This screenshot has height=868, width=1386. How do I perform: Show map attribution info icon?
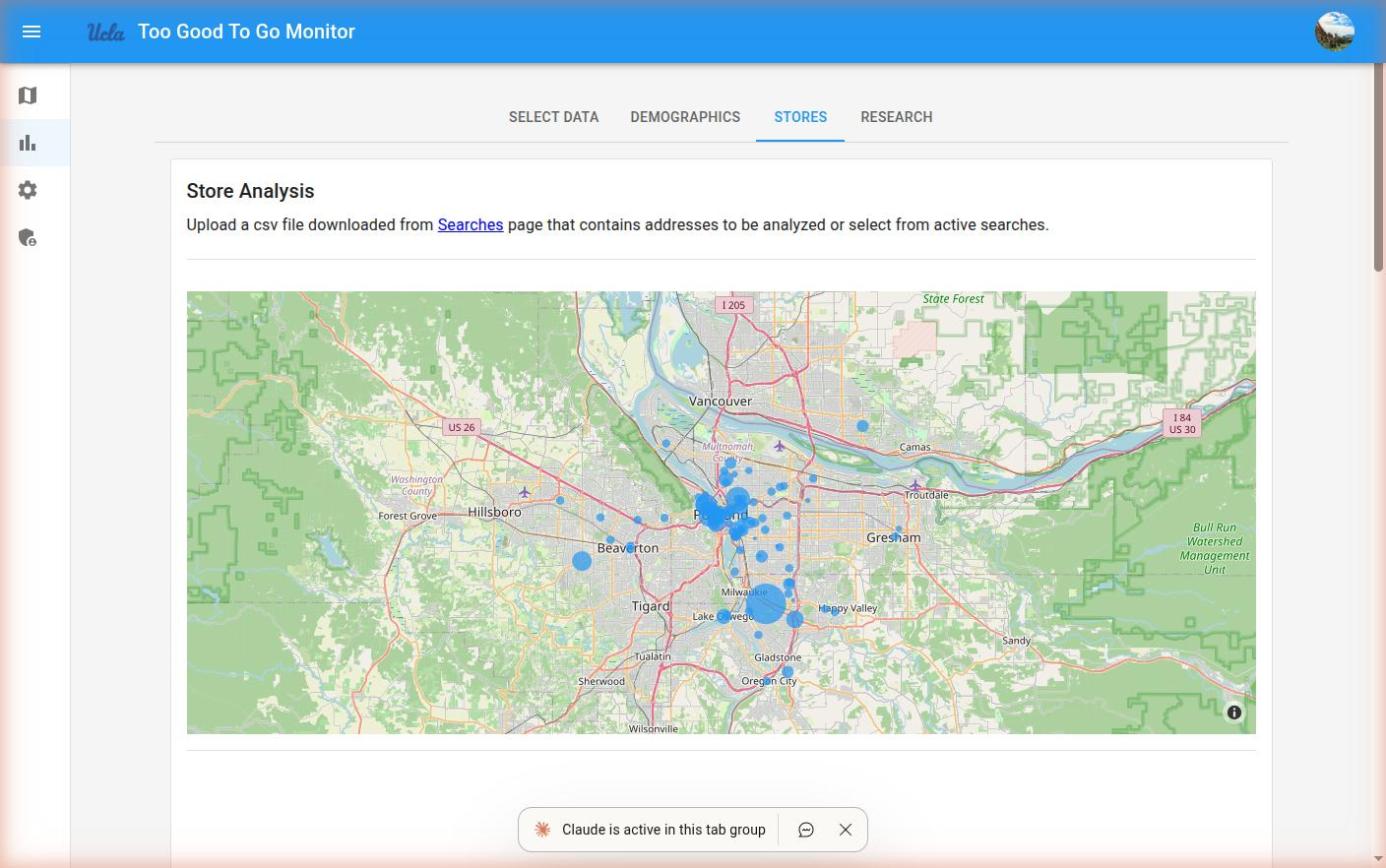1235,712
